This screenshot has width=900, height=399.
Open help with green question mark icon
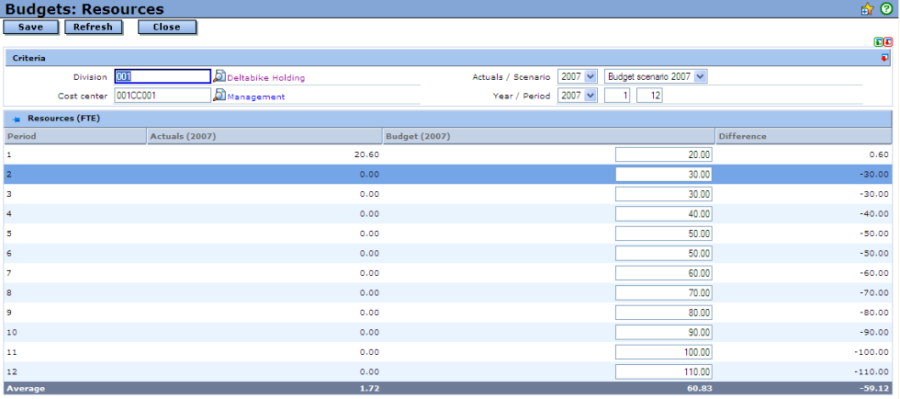(886, 9)
